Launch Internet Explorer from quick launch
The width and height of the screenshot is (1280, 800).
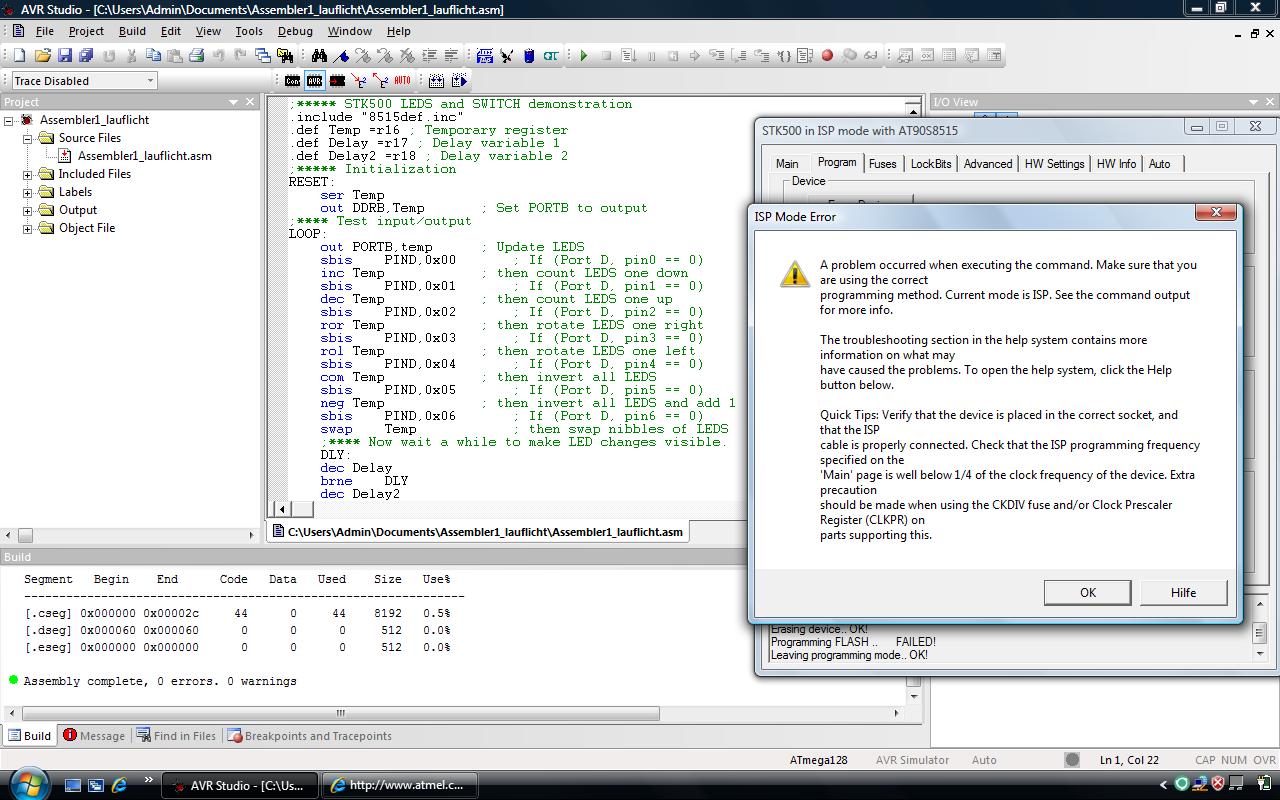(x=119, y=785)
